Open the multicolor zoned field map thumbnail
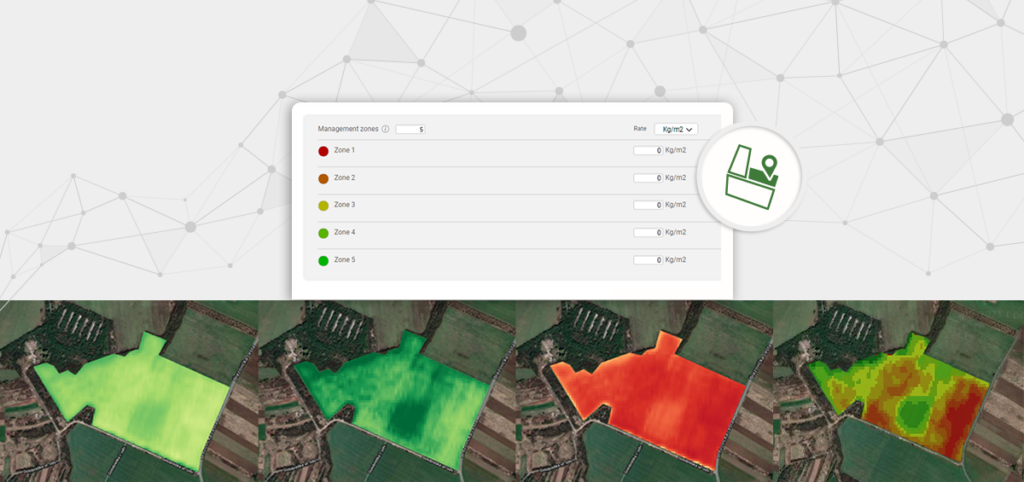This screenshot has height=482, width=1024. coord(899,391)
